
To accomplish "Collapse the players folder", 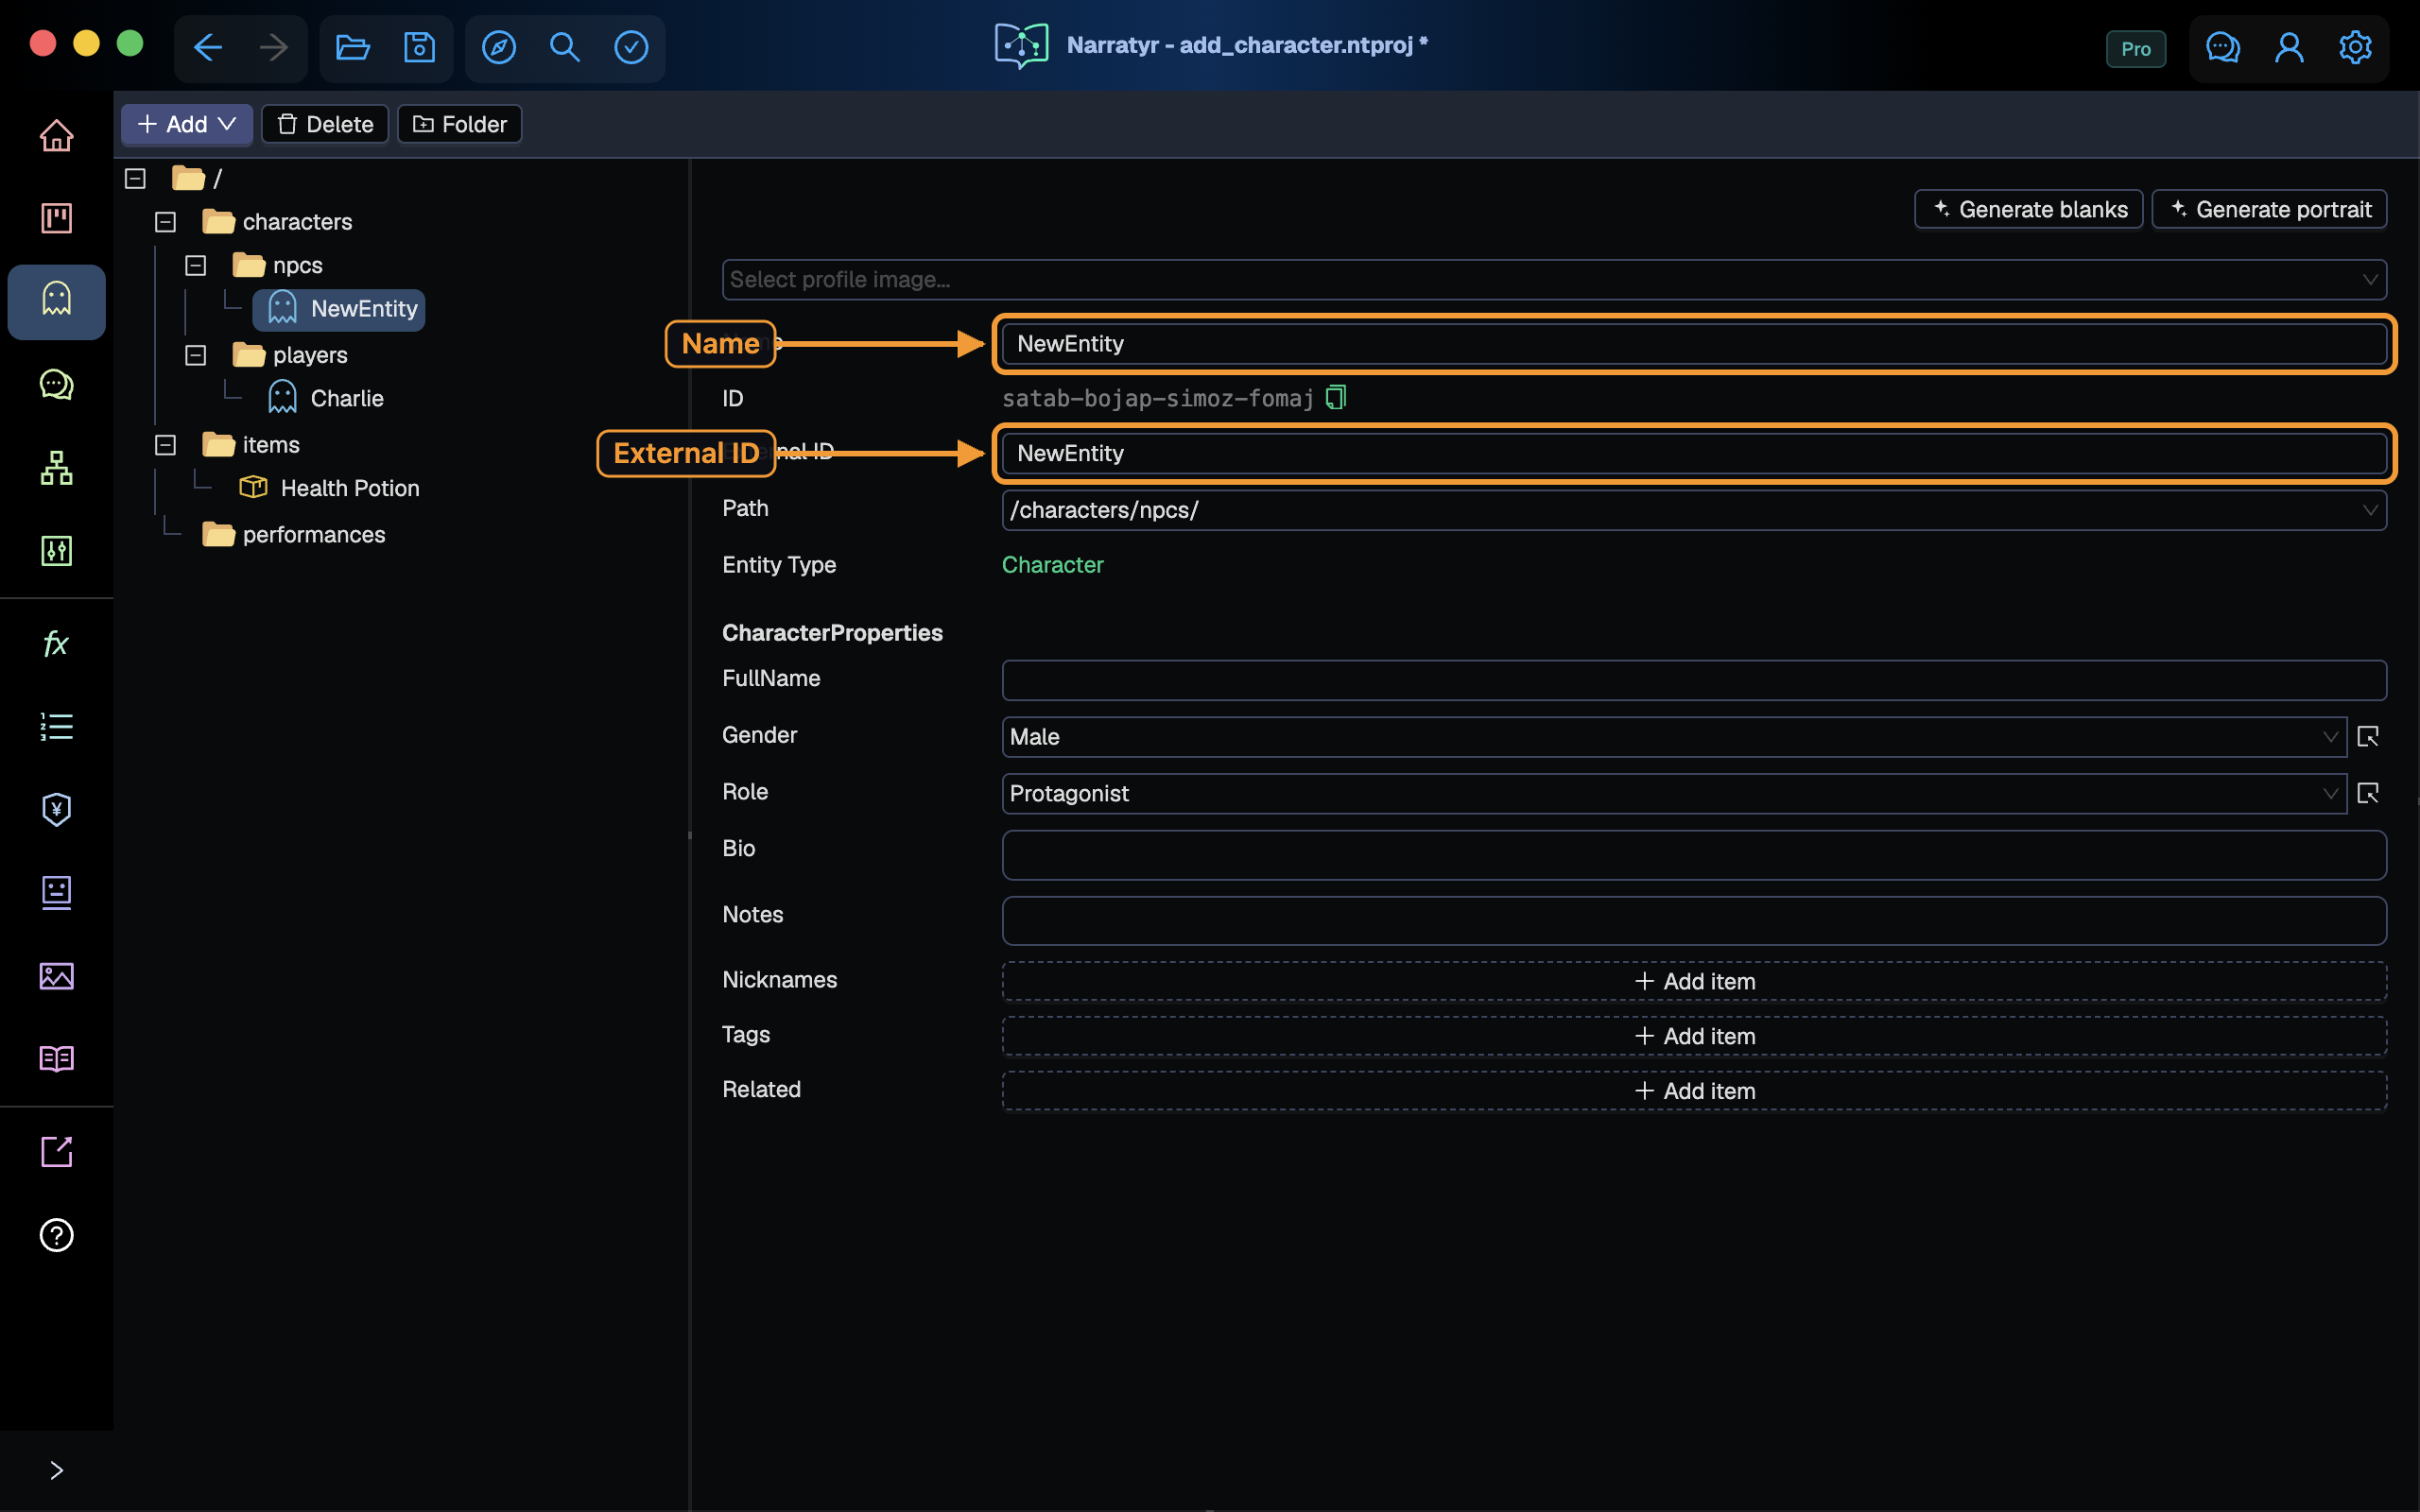I will pos(195,355).
